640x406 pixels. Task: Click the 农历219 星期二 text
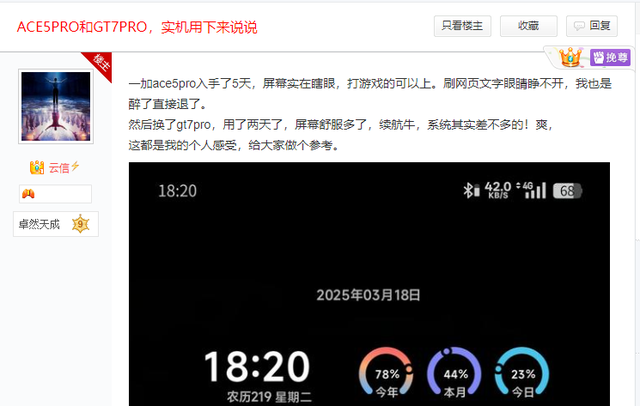269,397
